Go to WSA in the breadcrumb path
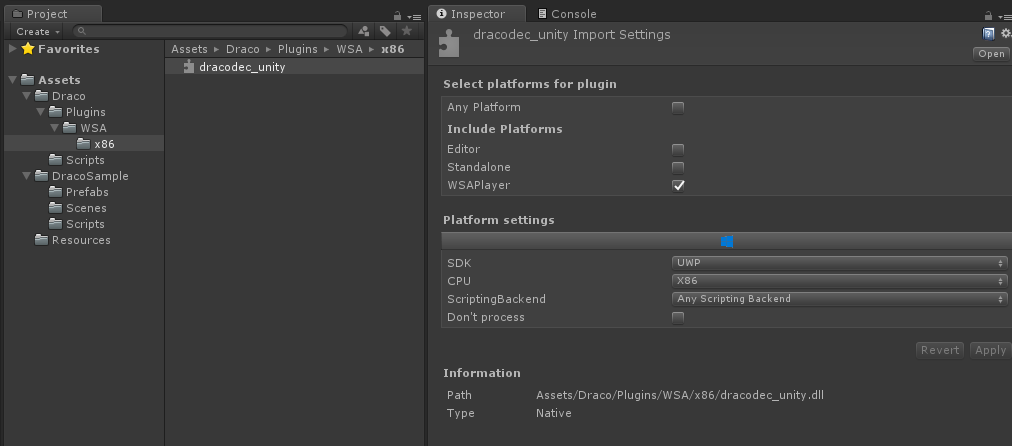The width and height of the screenshot is (1012, 446). [x=349, y=49]
